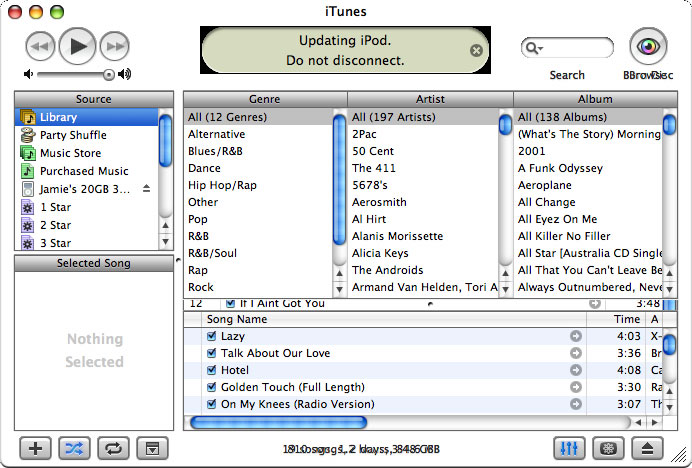Mute using the low-volume speaker icon
The image size is (692, 468).
click(x=28, y=74)
